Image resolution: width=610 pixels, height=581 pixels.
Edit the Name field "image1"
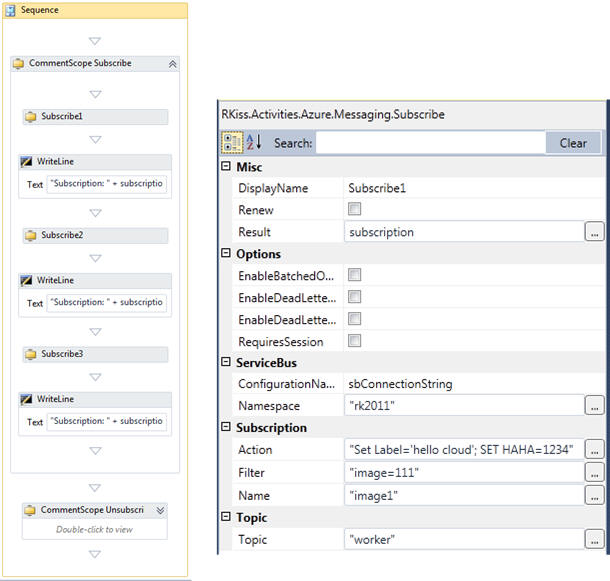pyautogui.click(x=464, y=495)
